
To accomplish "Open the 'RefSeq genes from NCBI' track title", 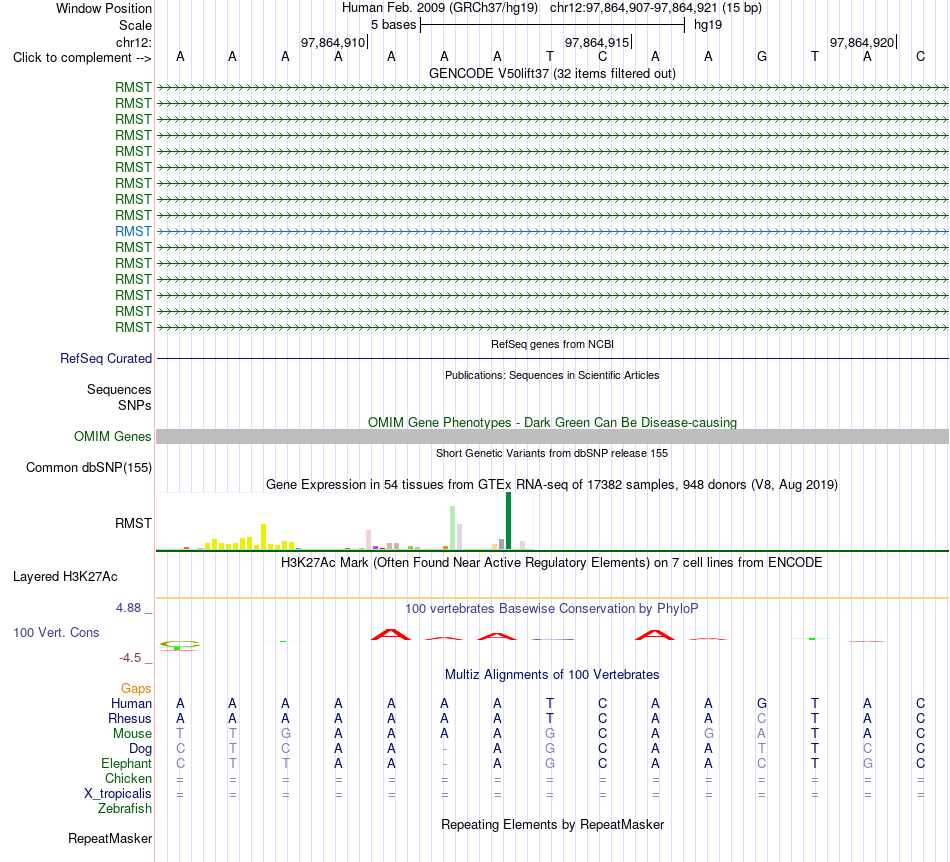I will [552, 344].
